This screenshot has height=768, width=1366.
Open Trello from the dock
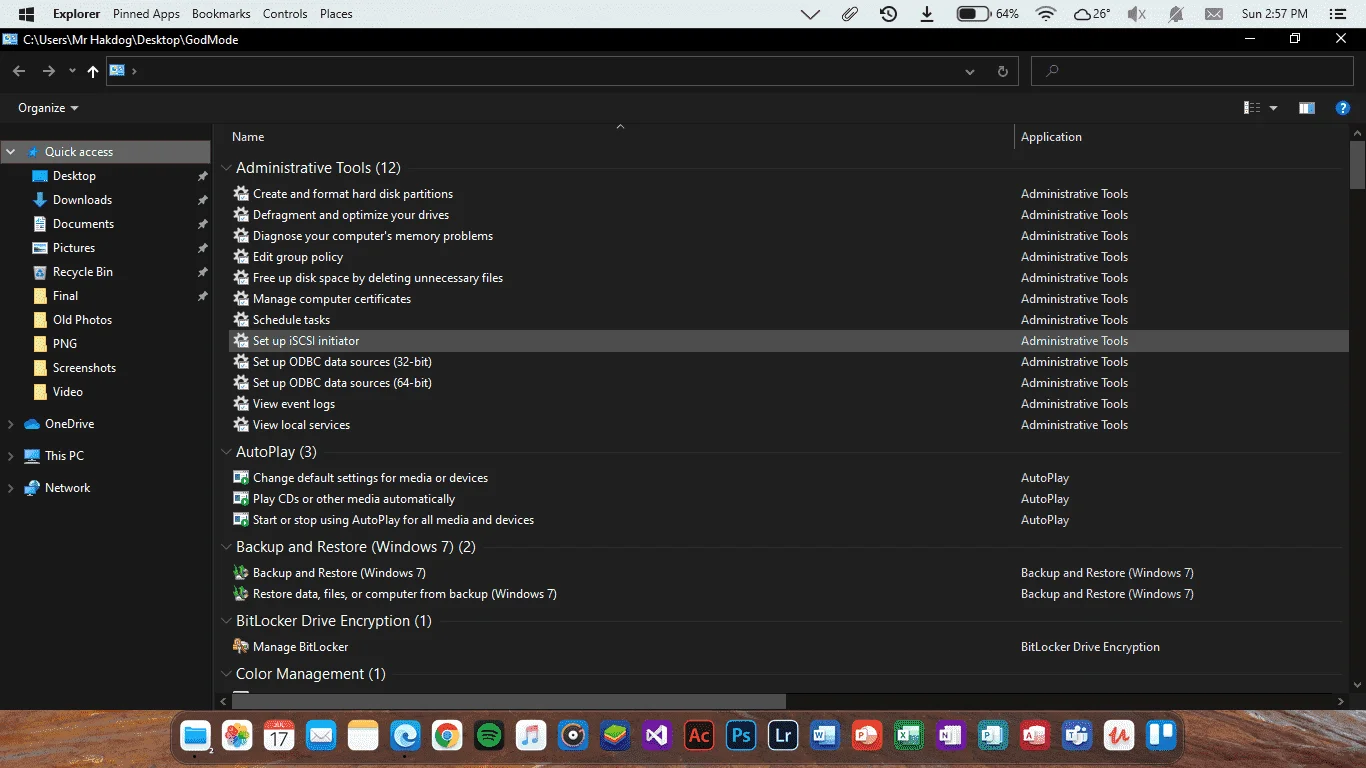point(1161,736)
